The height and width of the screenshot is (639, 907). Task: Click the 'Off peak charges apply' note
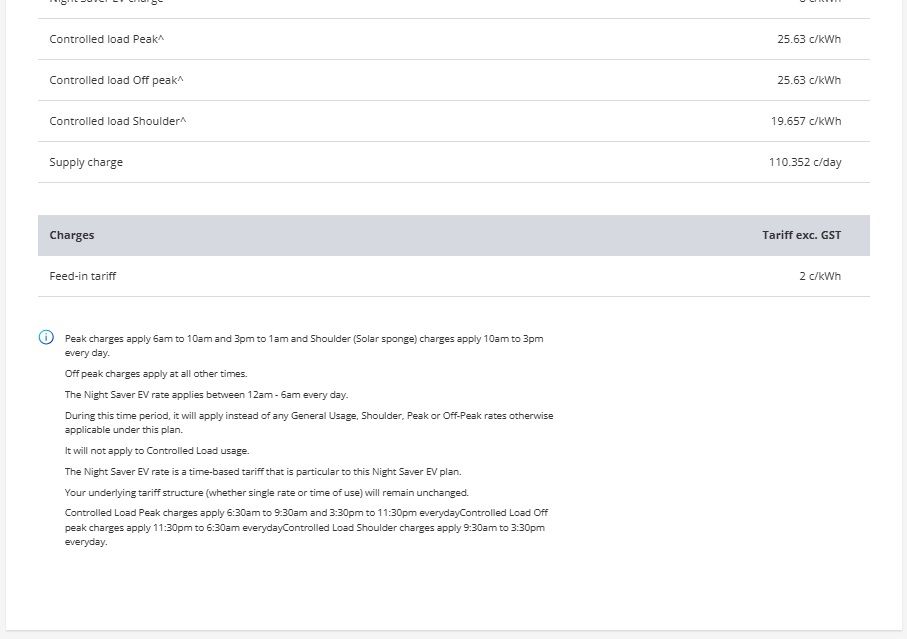pyautogui.click(x=156, y=374)
